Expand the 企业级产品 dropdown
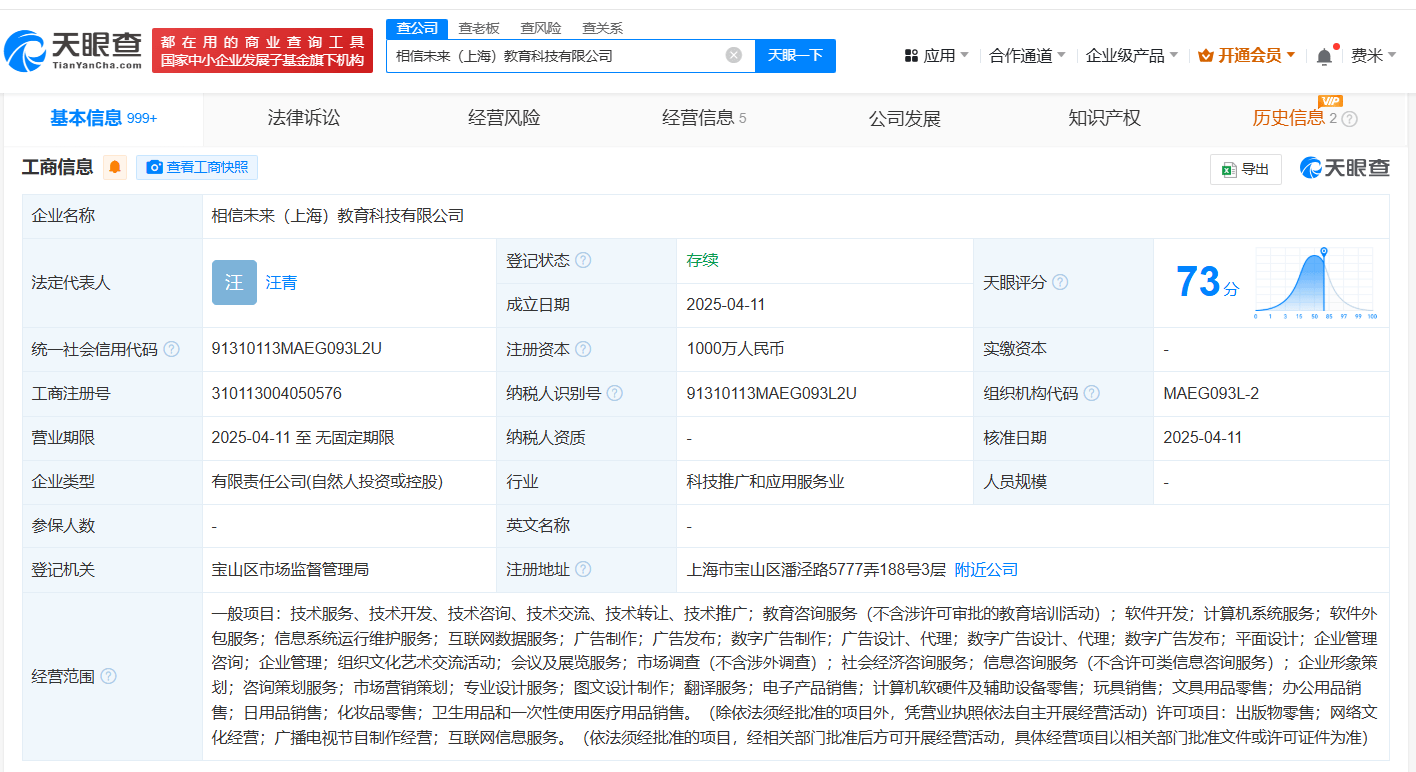The height and width of the screenshot is (772, 1416). tap(1132, 56)
